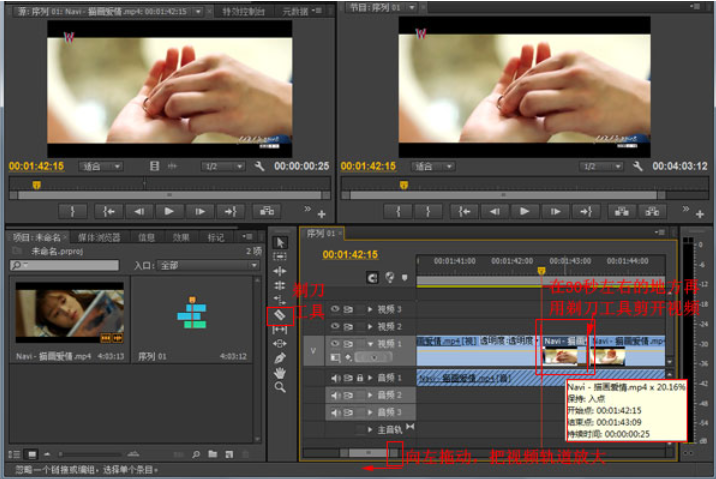Screen dimensions: 716x479
Task: Expand the 主音轨 master track
Action: [370, 430]
